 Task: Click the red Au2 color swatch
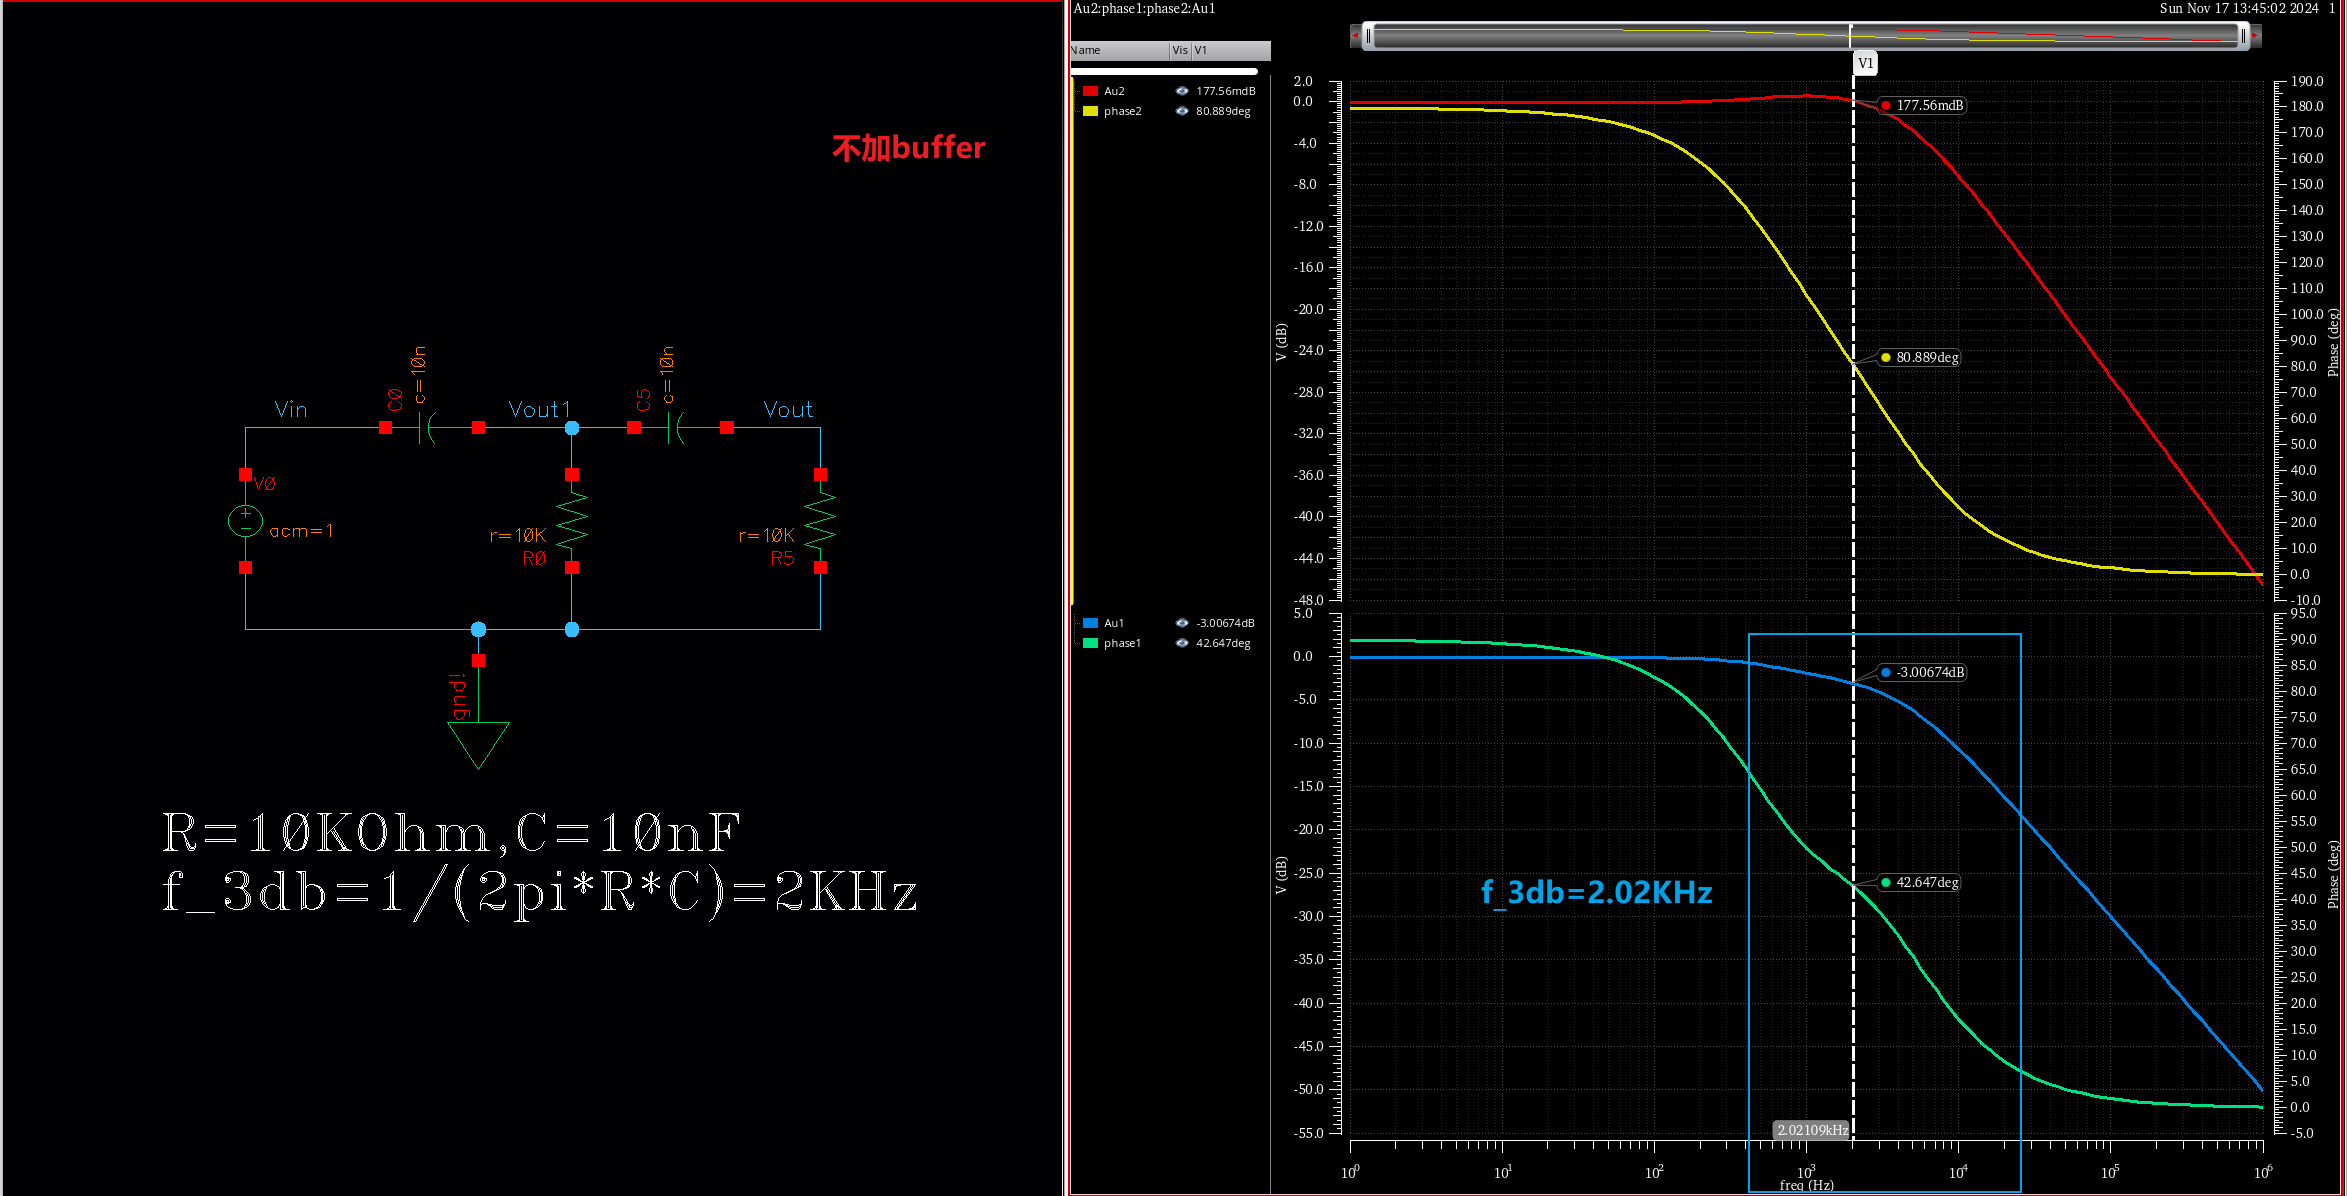coord(1090,91)
